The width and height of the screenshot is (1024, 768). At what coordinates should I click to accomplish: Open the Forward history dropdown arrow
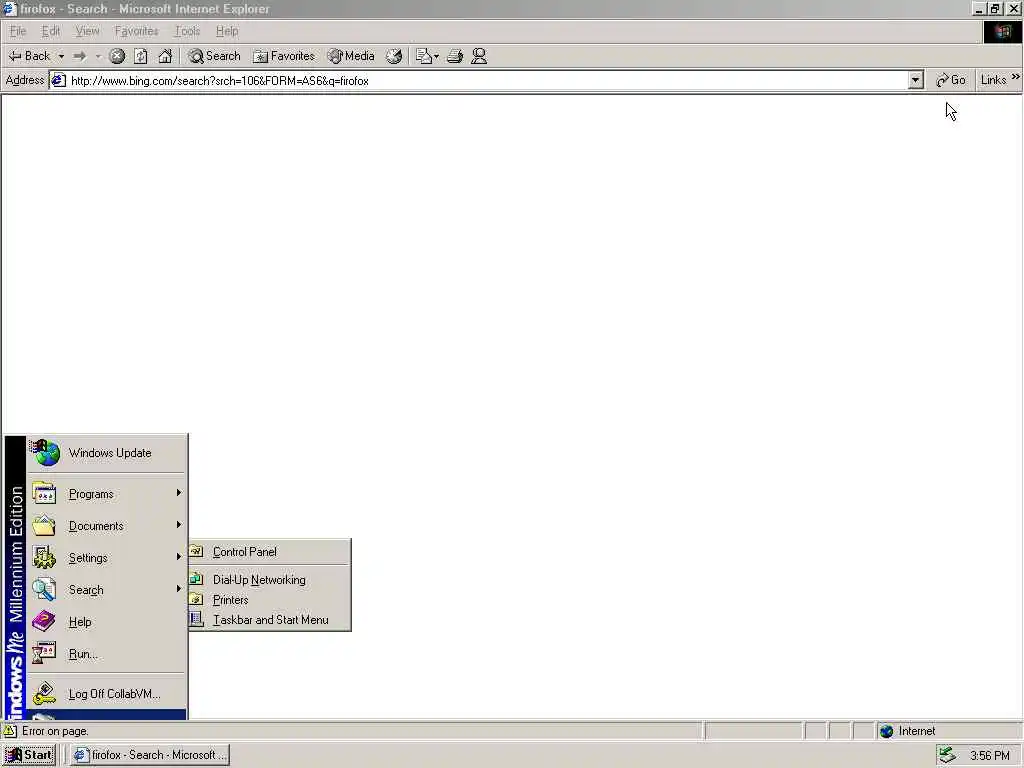(x=98, y=56)
